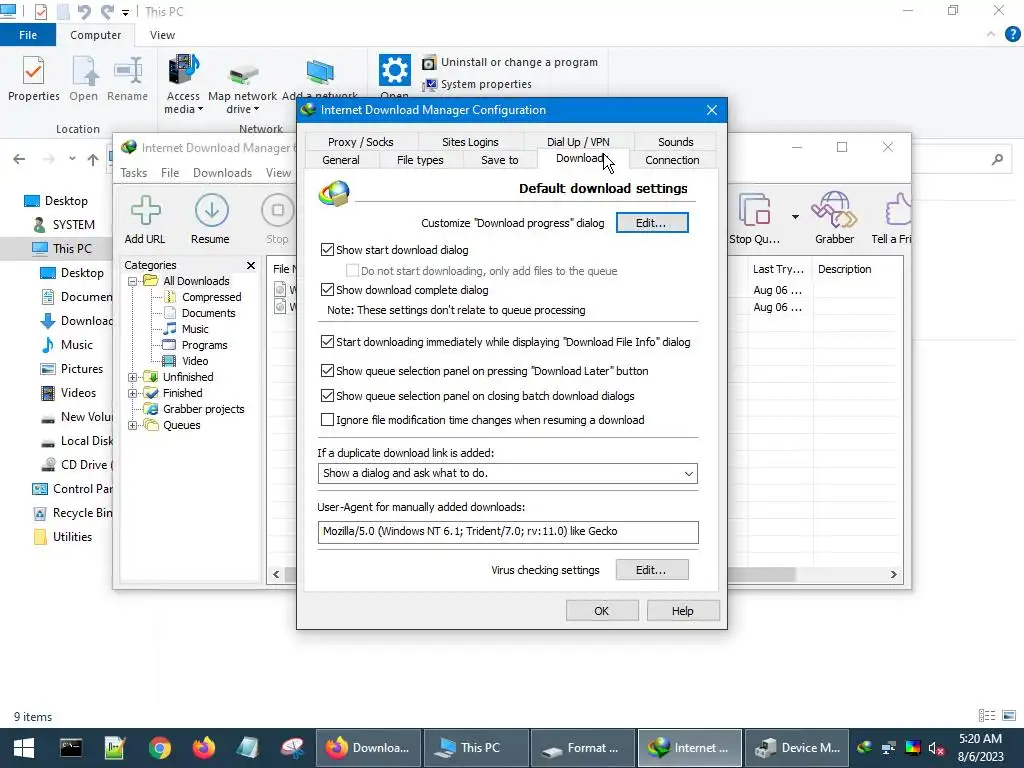Open the Quick Access Toolbar dropdown
This screenshot has height=768, width=1024.
[125, 12]
